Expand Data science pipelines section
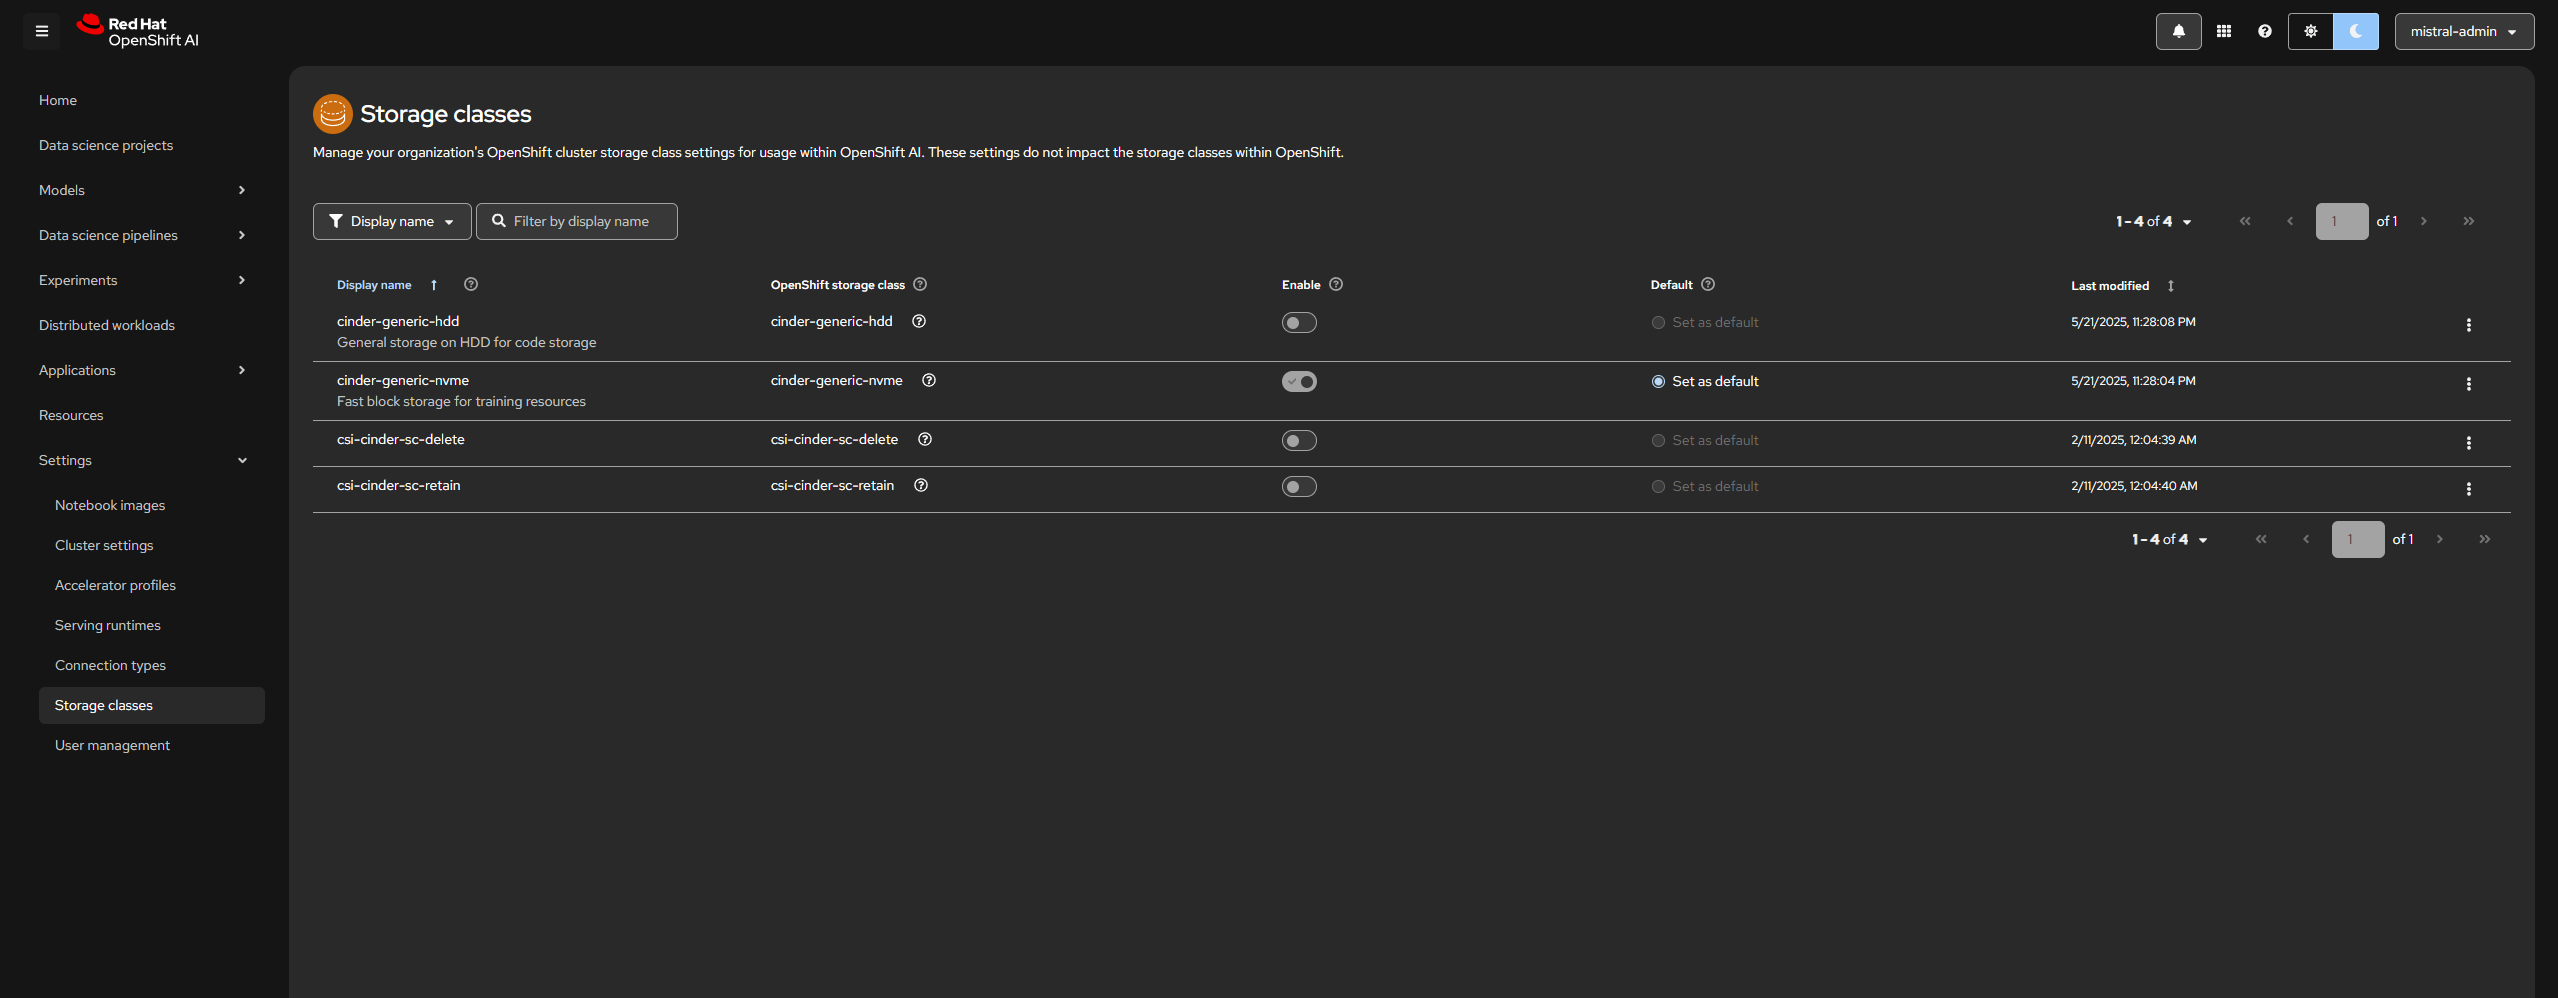Viewport: 2558px width, 998px height. [x=144, y=235]
